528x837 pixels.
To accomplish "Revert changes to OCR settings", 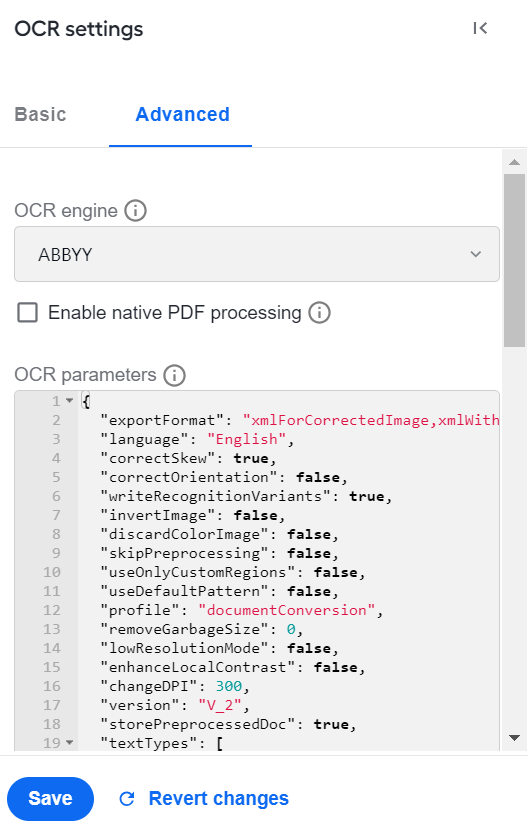I will (x=218, y=799).
